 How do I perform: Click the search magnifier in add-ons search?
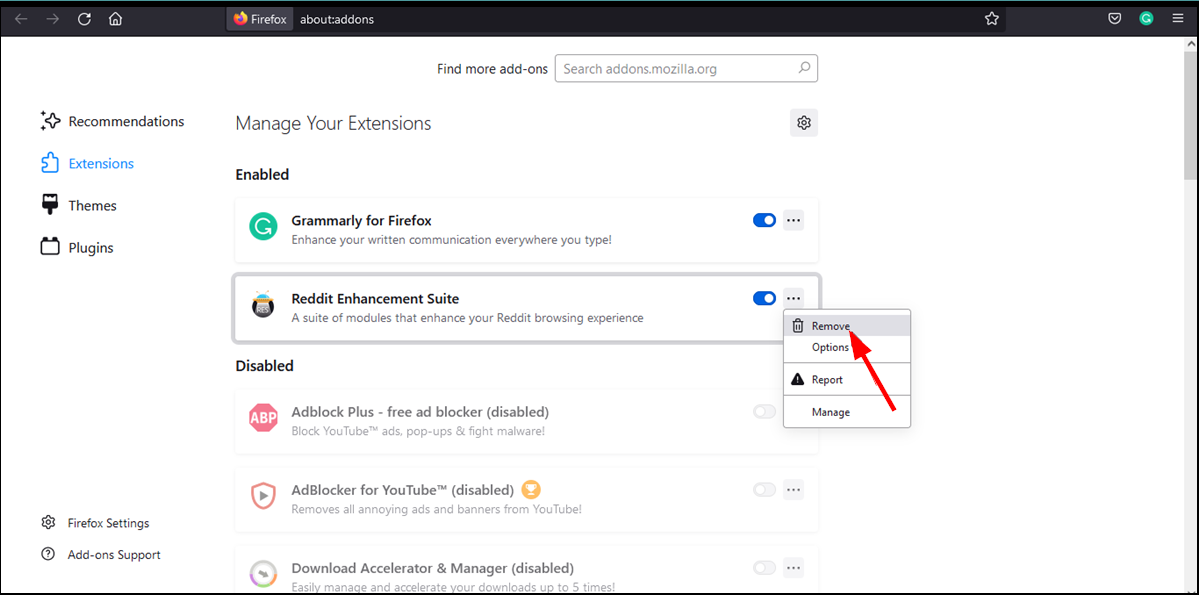(x=804, y=68)
